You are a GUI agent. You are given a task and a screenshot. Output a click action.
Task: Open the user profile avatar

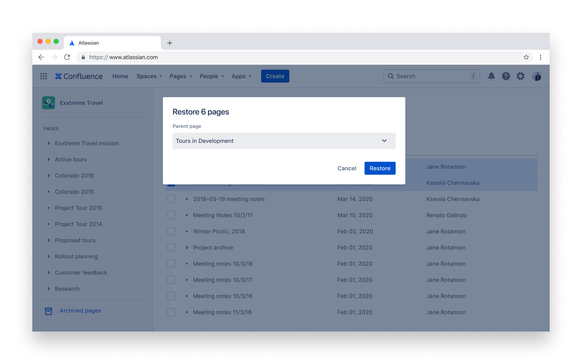[x=537, y=76]
